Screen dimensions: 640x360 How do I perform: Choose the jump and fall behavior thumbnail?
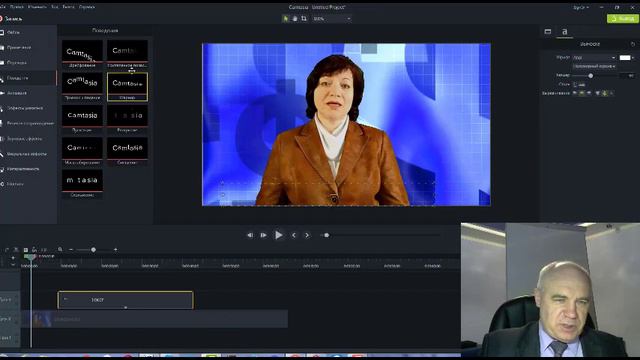tap(82, 87)
